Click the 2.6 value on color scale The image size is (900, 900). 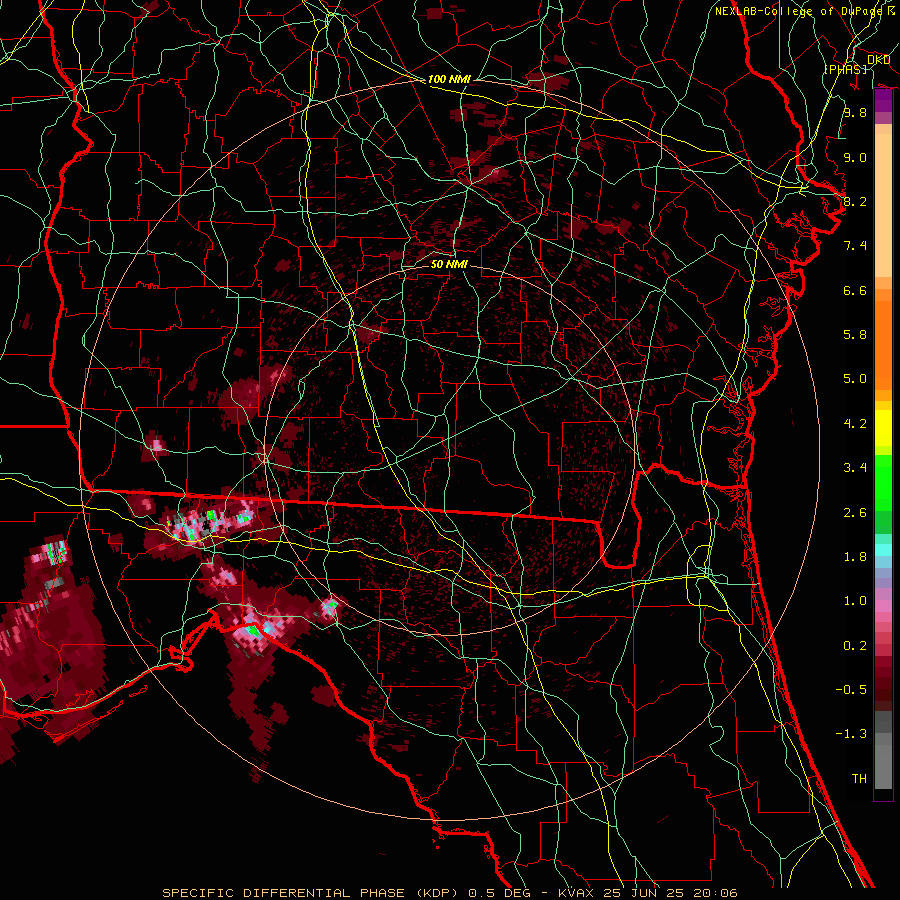[x=855, y=513]
